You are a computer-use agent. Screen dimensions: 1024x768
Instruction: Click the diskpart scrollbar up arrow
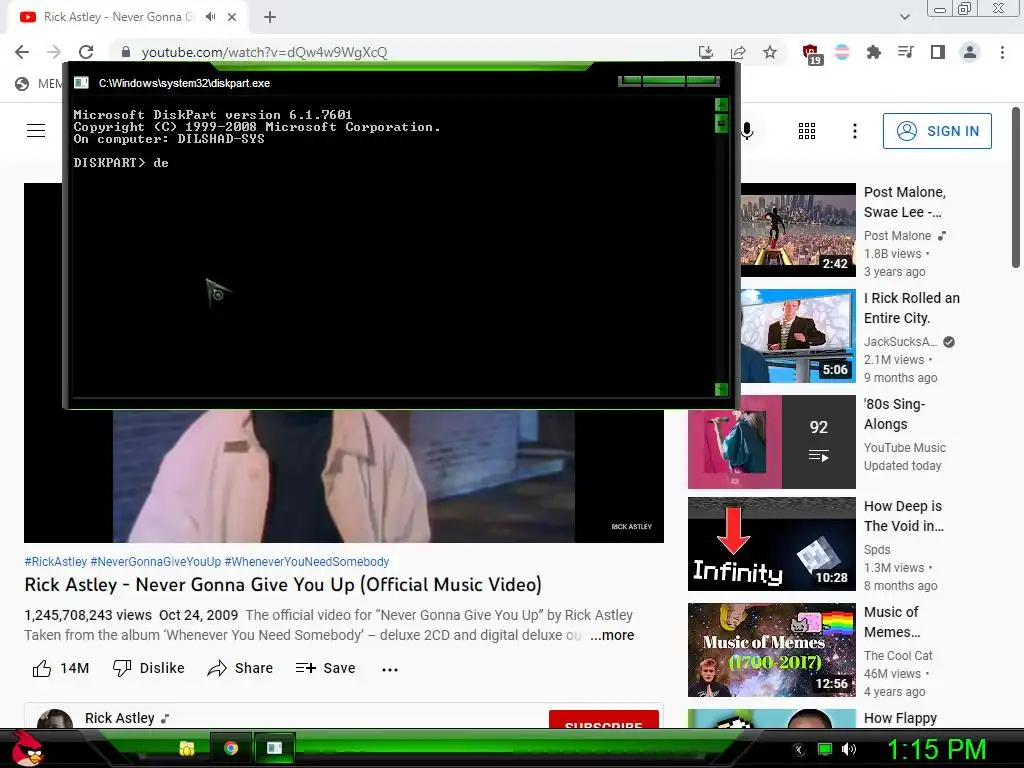pyautogui.click(x=722, y=104)
